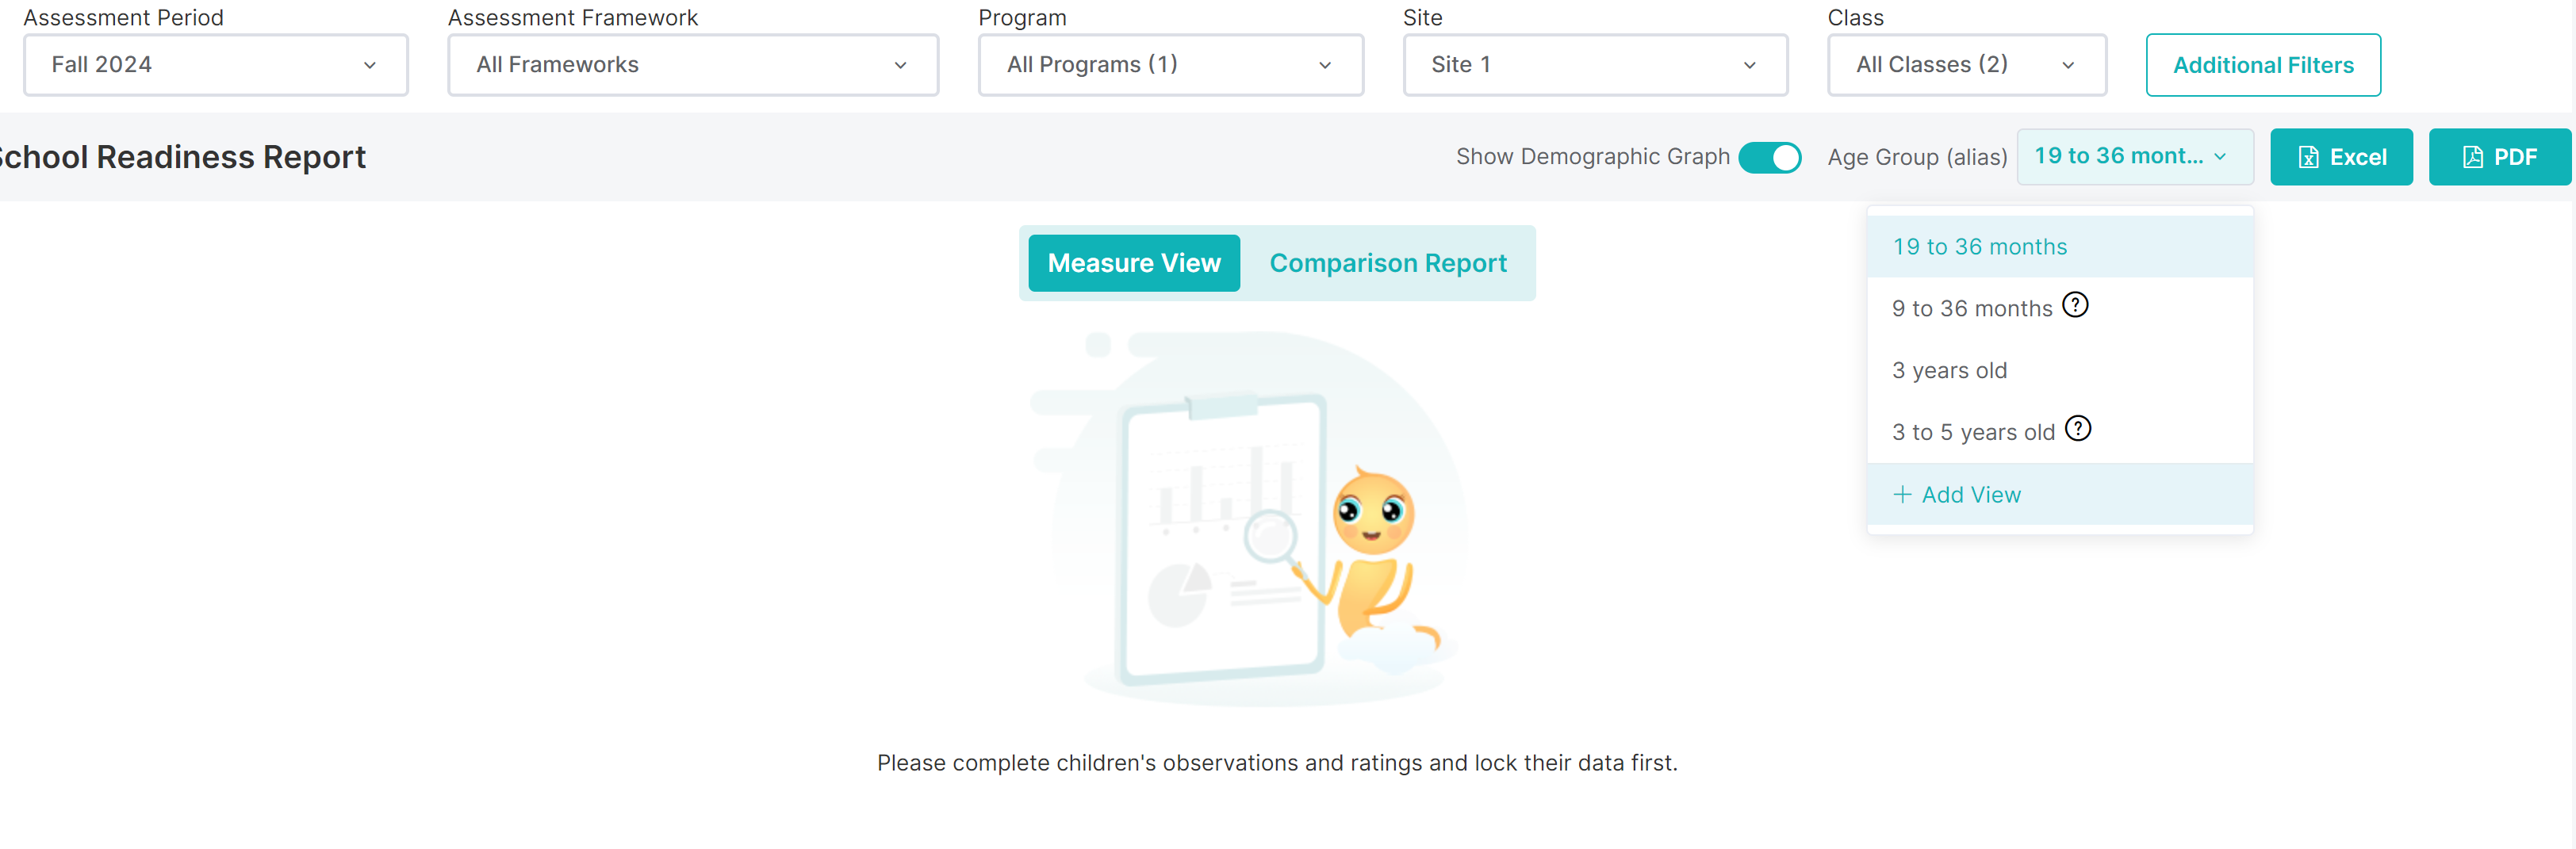
Task: Choose 3 years old option
Action: [1949, 371]
